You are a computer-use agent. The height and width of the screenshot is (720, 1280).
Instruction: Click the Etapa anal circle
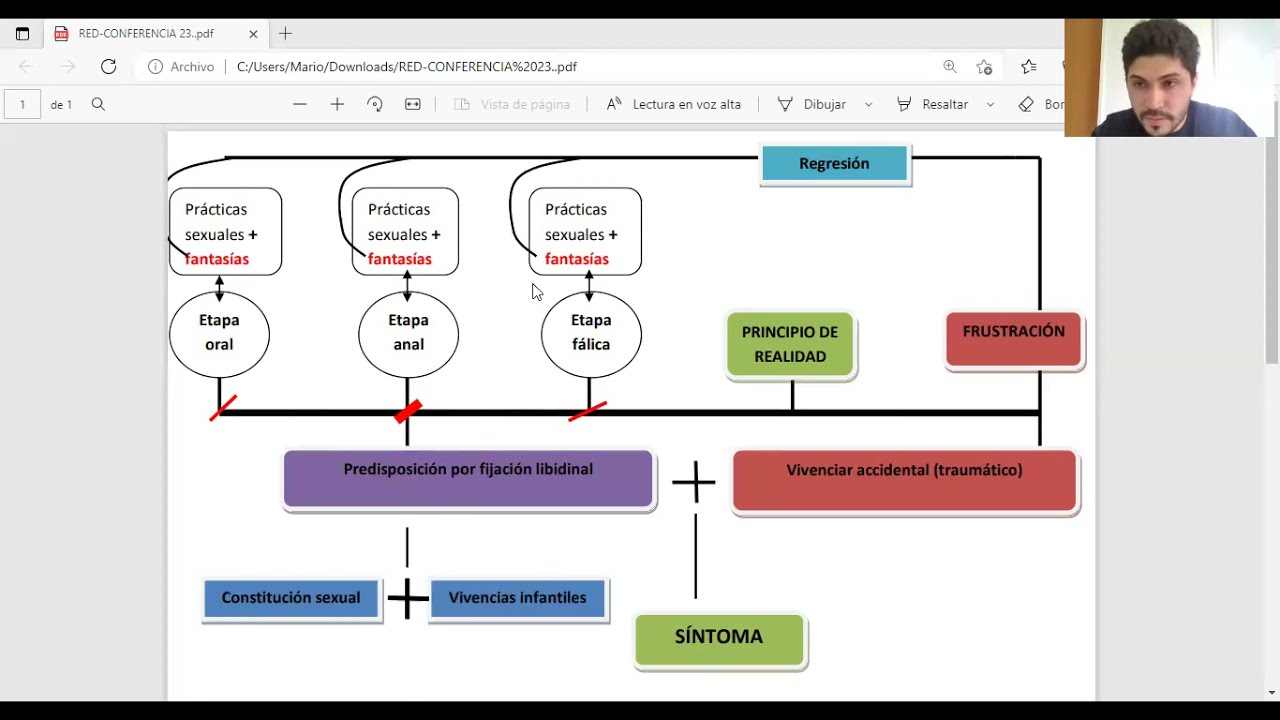tap(408, 334)
